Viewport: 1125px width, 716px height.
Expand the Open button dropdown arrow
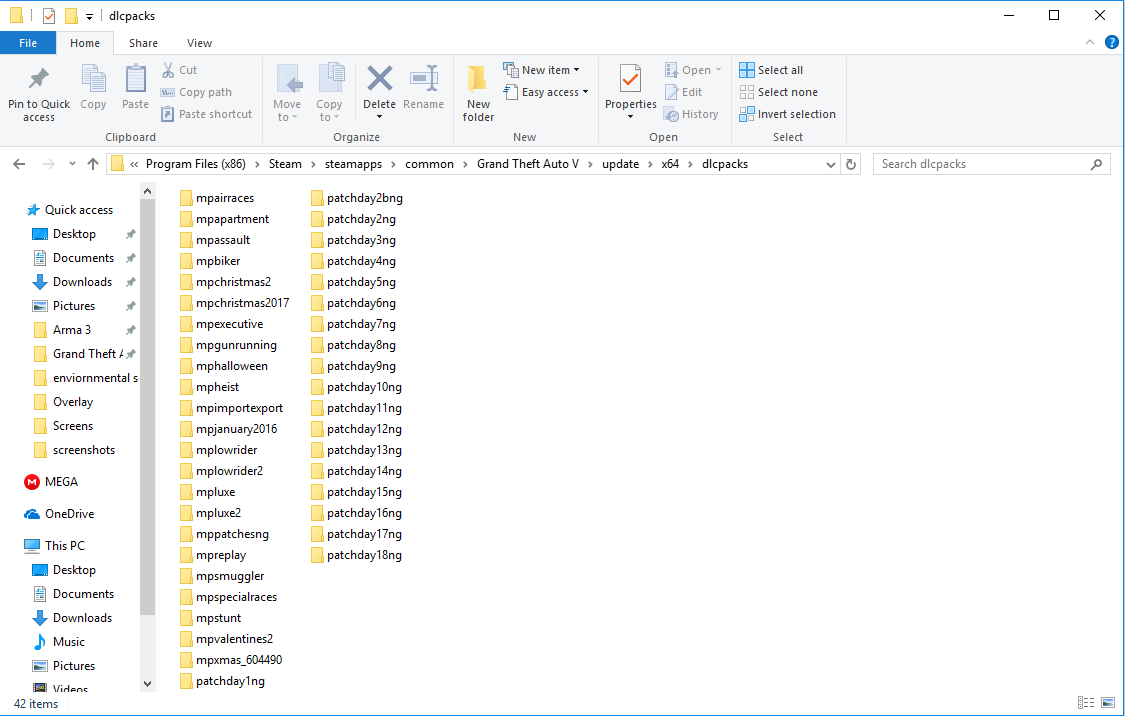click(x=718, y=70)
